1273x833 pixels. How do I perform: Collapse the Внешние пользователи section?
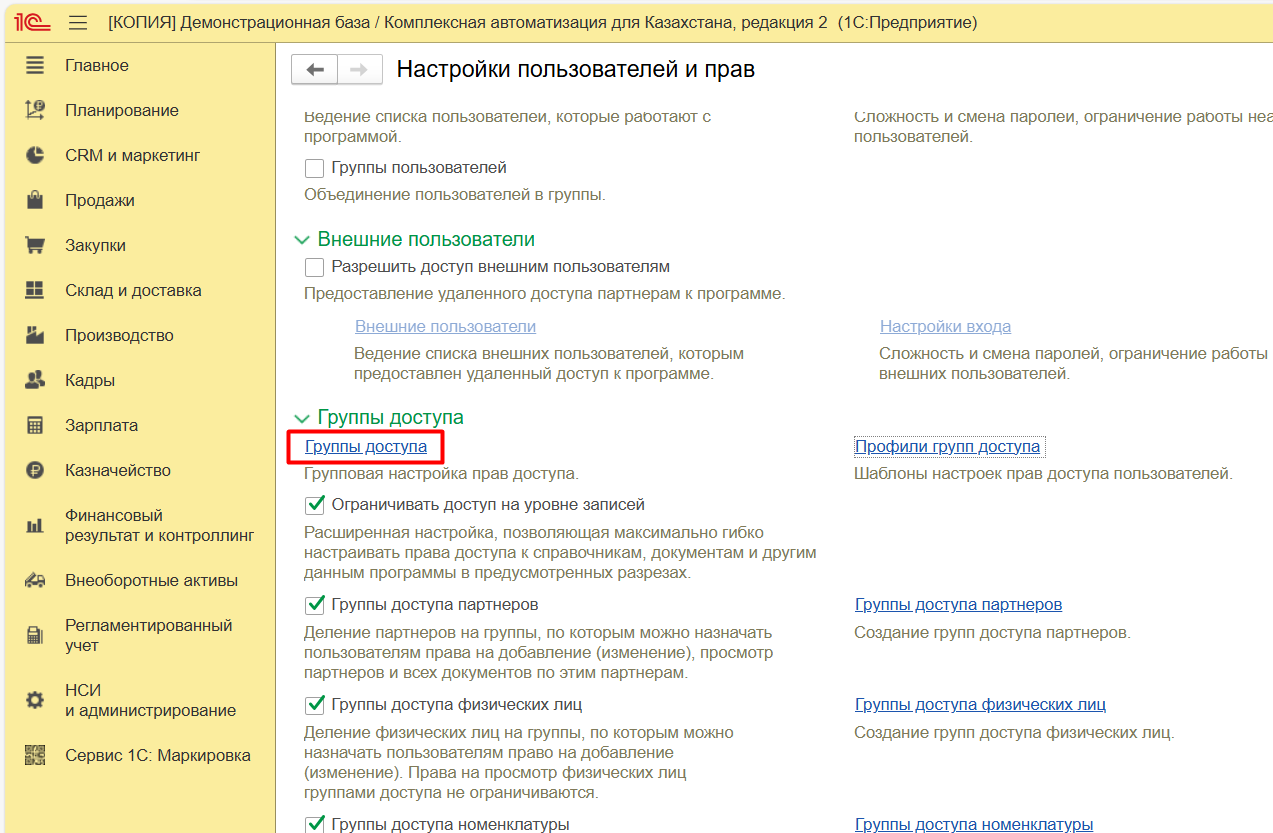click(x=302, y=240)
